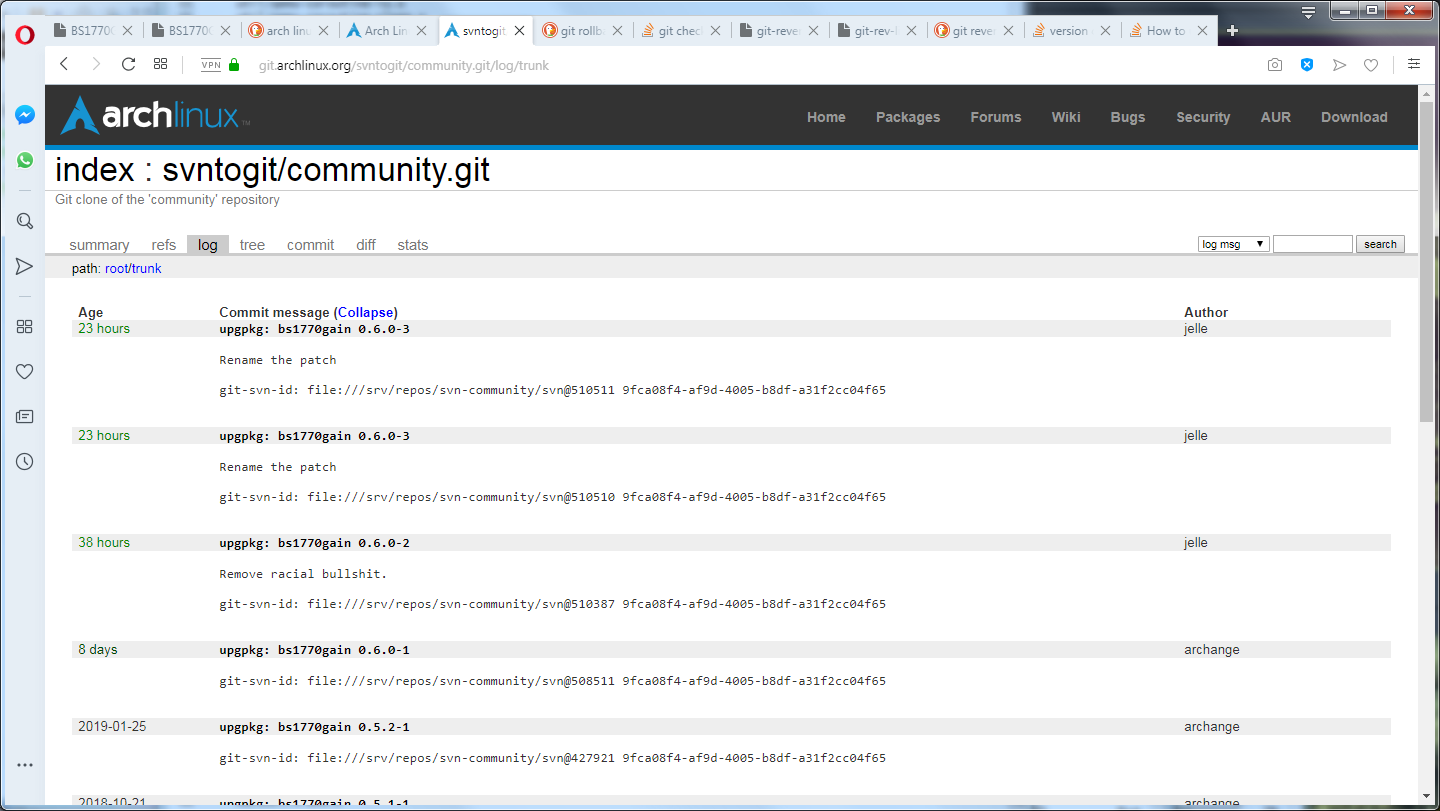Open the 'trunk' path link
The height and width of the screenshot is (811, 1440).
[x=147, y=269]
